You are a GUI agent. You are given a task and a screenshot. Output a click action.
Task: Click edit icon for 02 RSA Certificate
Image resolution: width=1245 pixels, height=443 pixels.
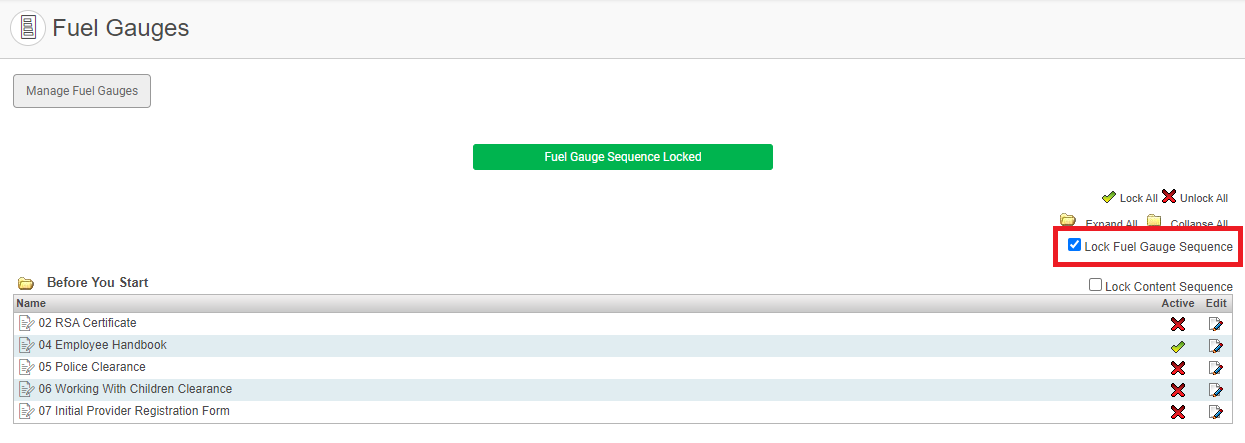1215,324
